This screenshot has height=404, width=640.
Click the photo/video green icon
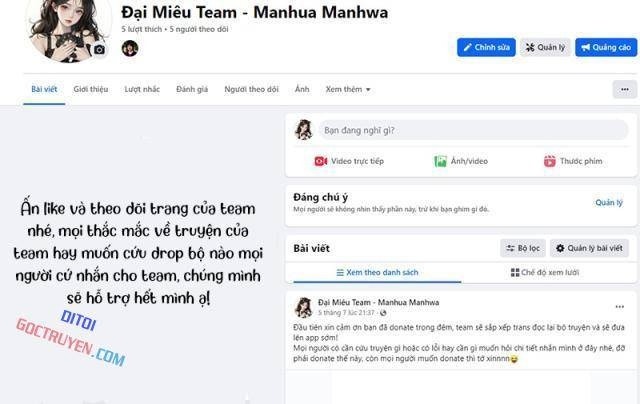point(440,161)
